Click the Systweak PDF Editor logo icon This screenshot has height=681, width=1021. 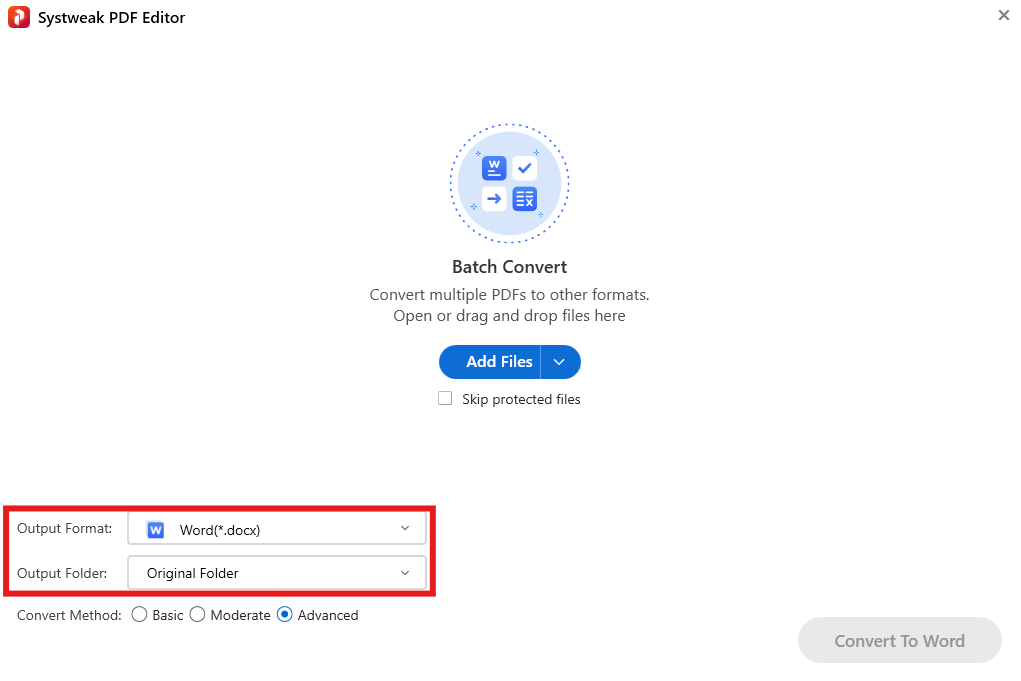tap(18, 17)
